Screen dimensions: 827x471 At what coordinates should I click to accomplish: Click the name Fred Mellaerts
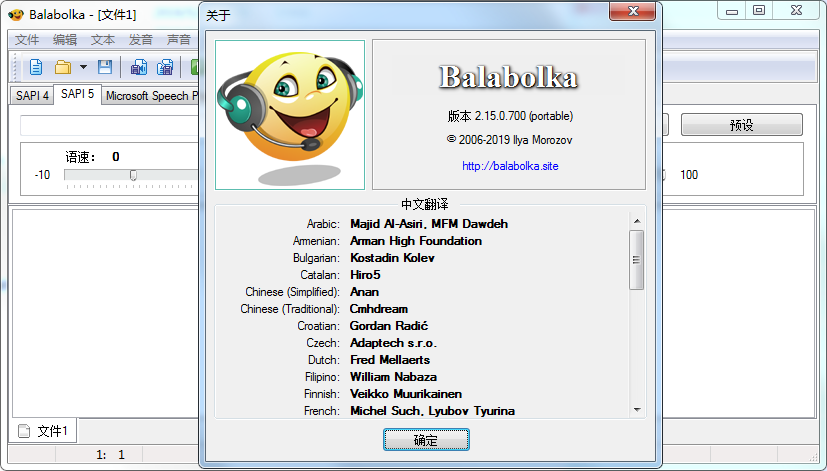(390, 360)
